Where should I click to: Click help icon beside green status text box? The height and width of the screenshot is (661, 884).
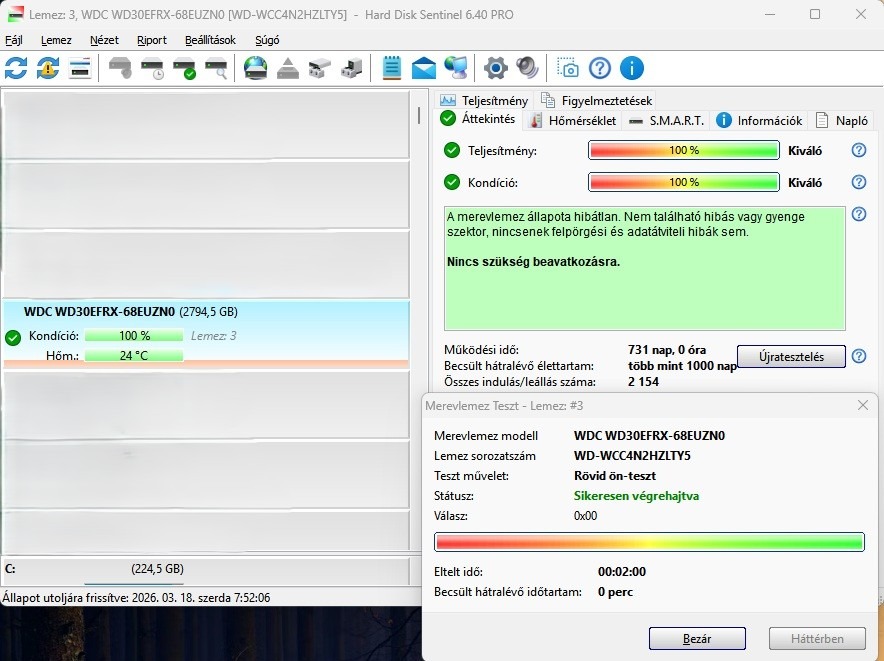(x=859, y=214)
